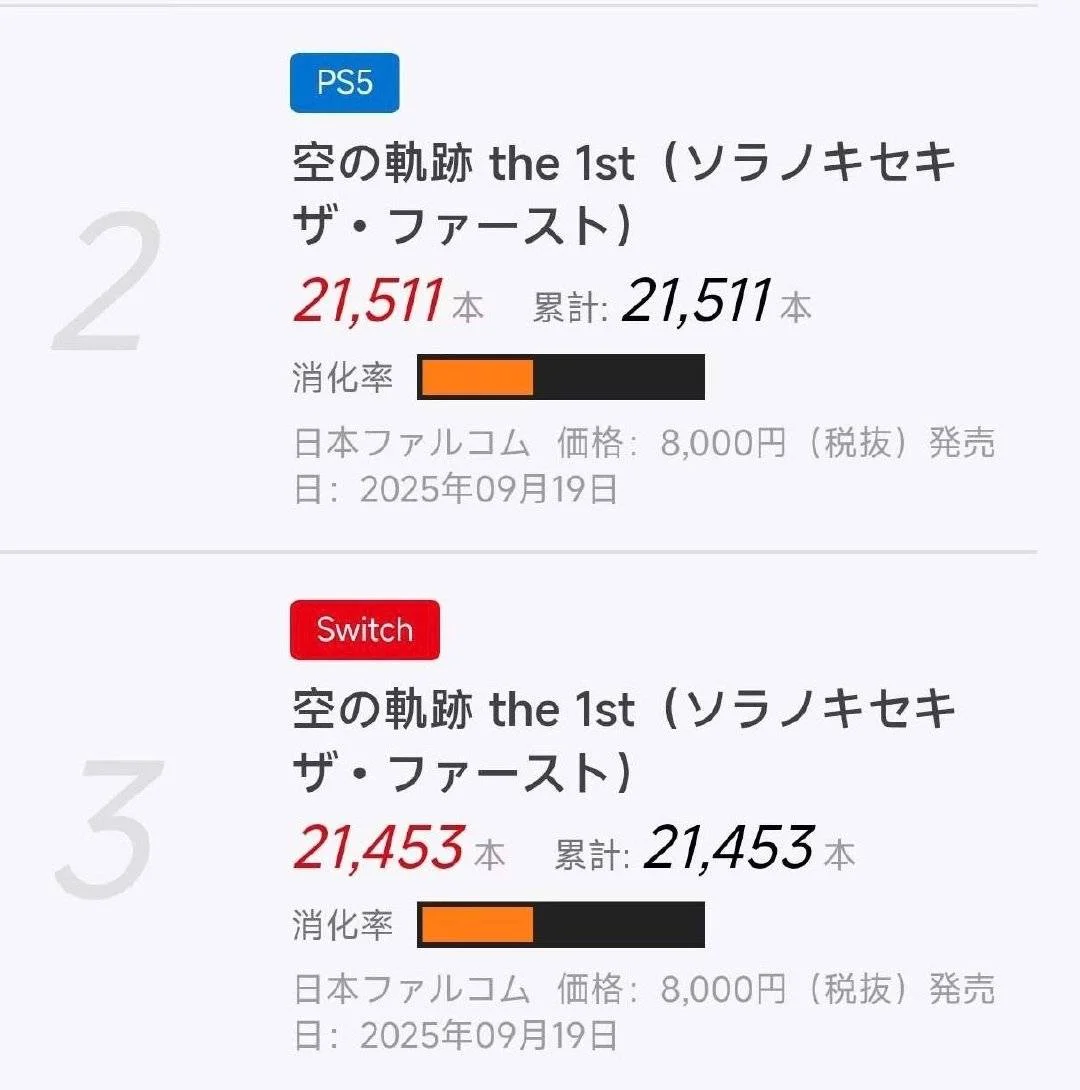Click the large rank number 3
The image size is (1080, 1090).
pyautogui.click(x=108, y=829)
